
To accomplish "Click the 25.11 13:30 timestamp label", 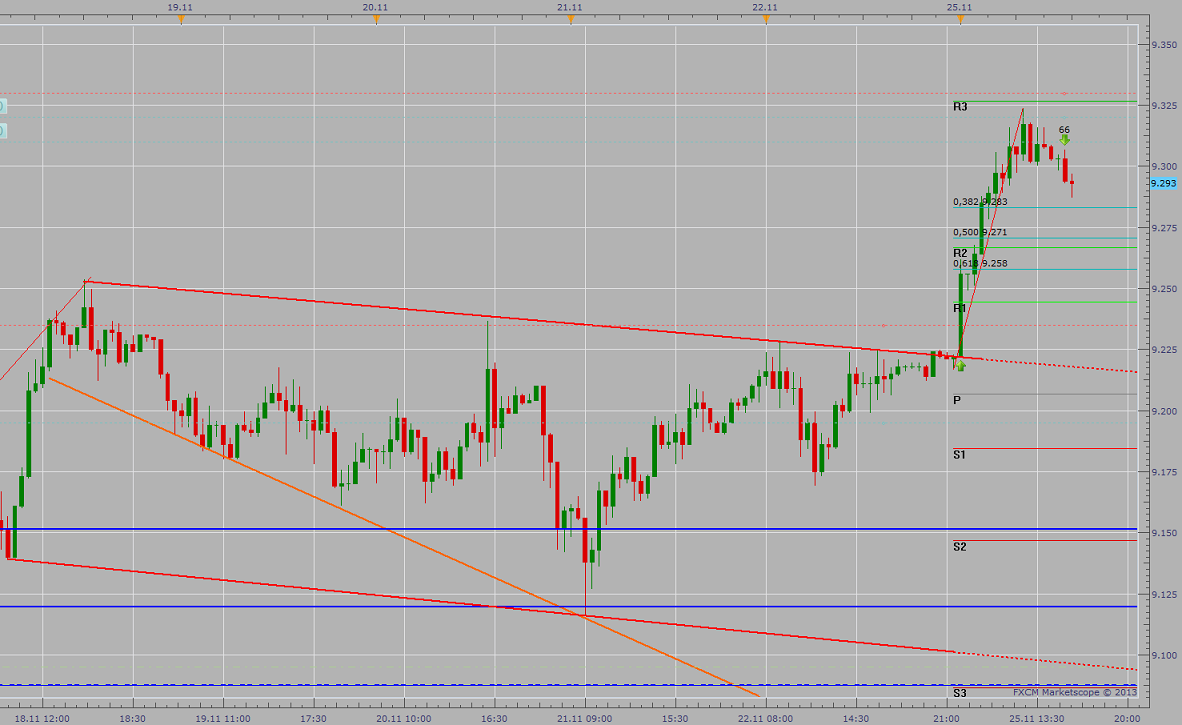I will [x=1038, y=716].
